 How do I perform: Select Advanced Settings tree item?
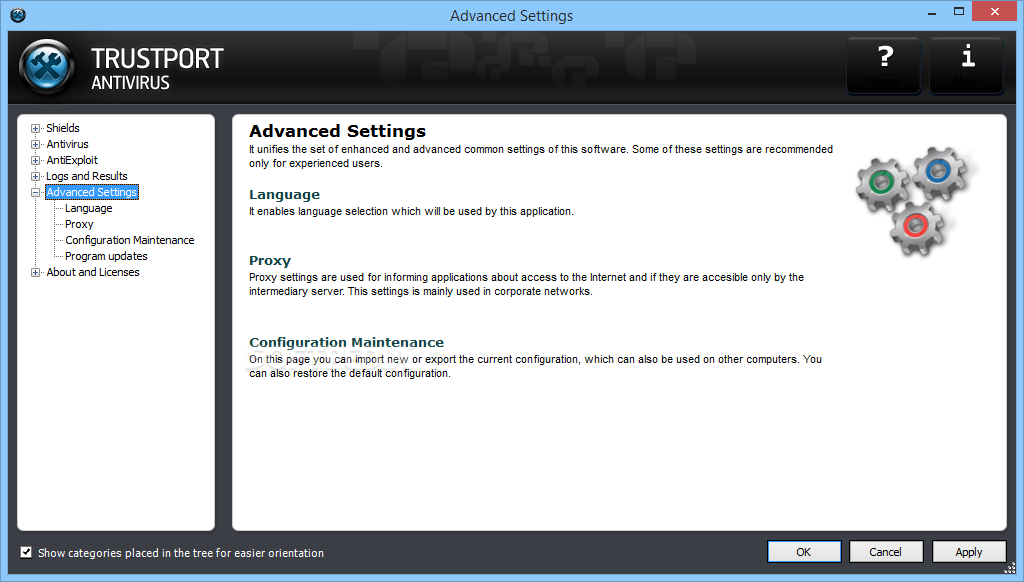[x=92, y=192]
